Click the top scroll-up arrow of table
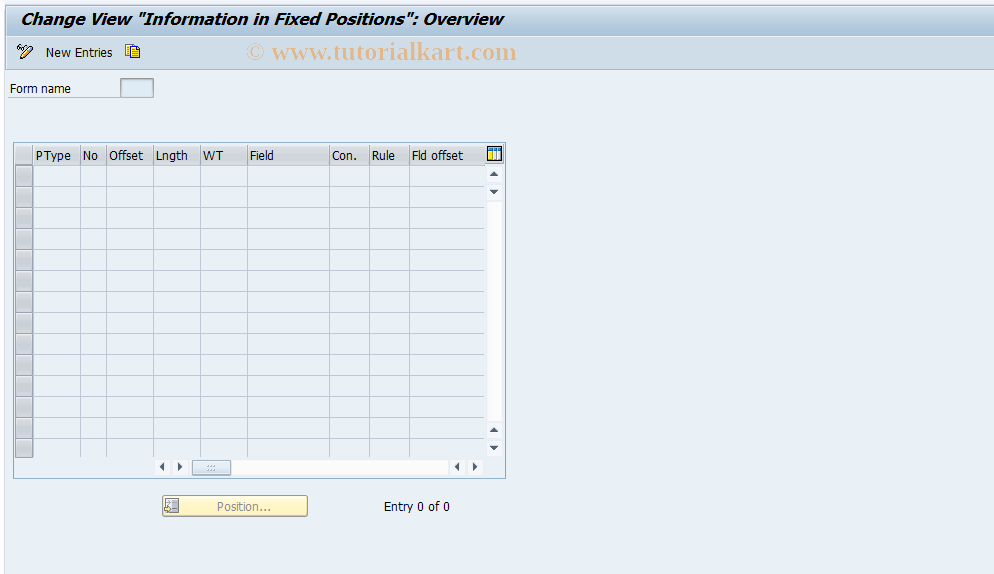 pyautogui.click(x=494, y=174)
